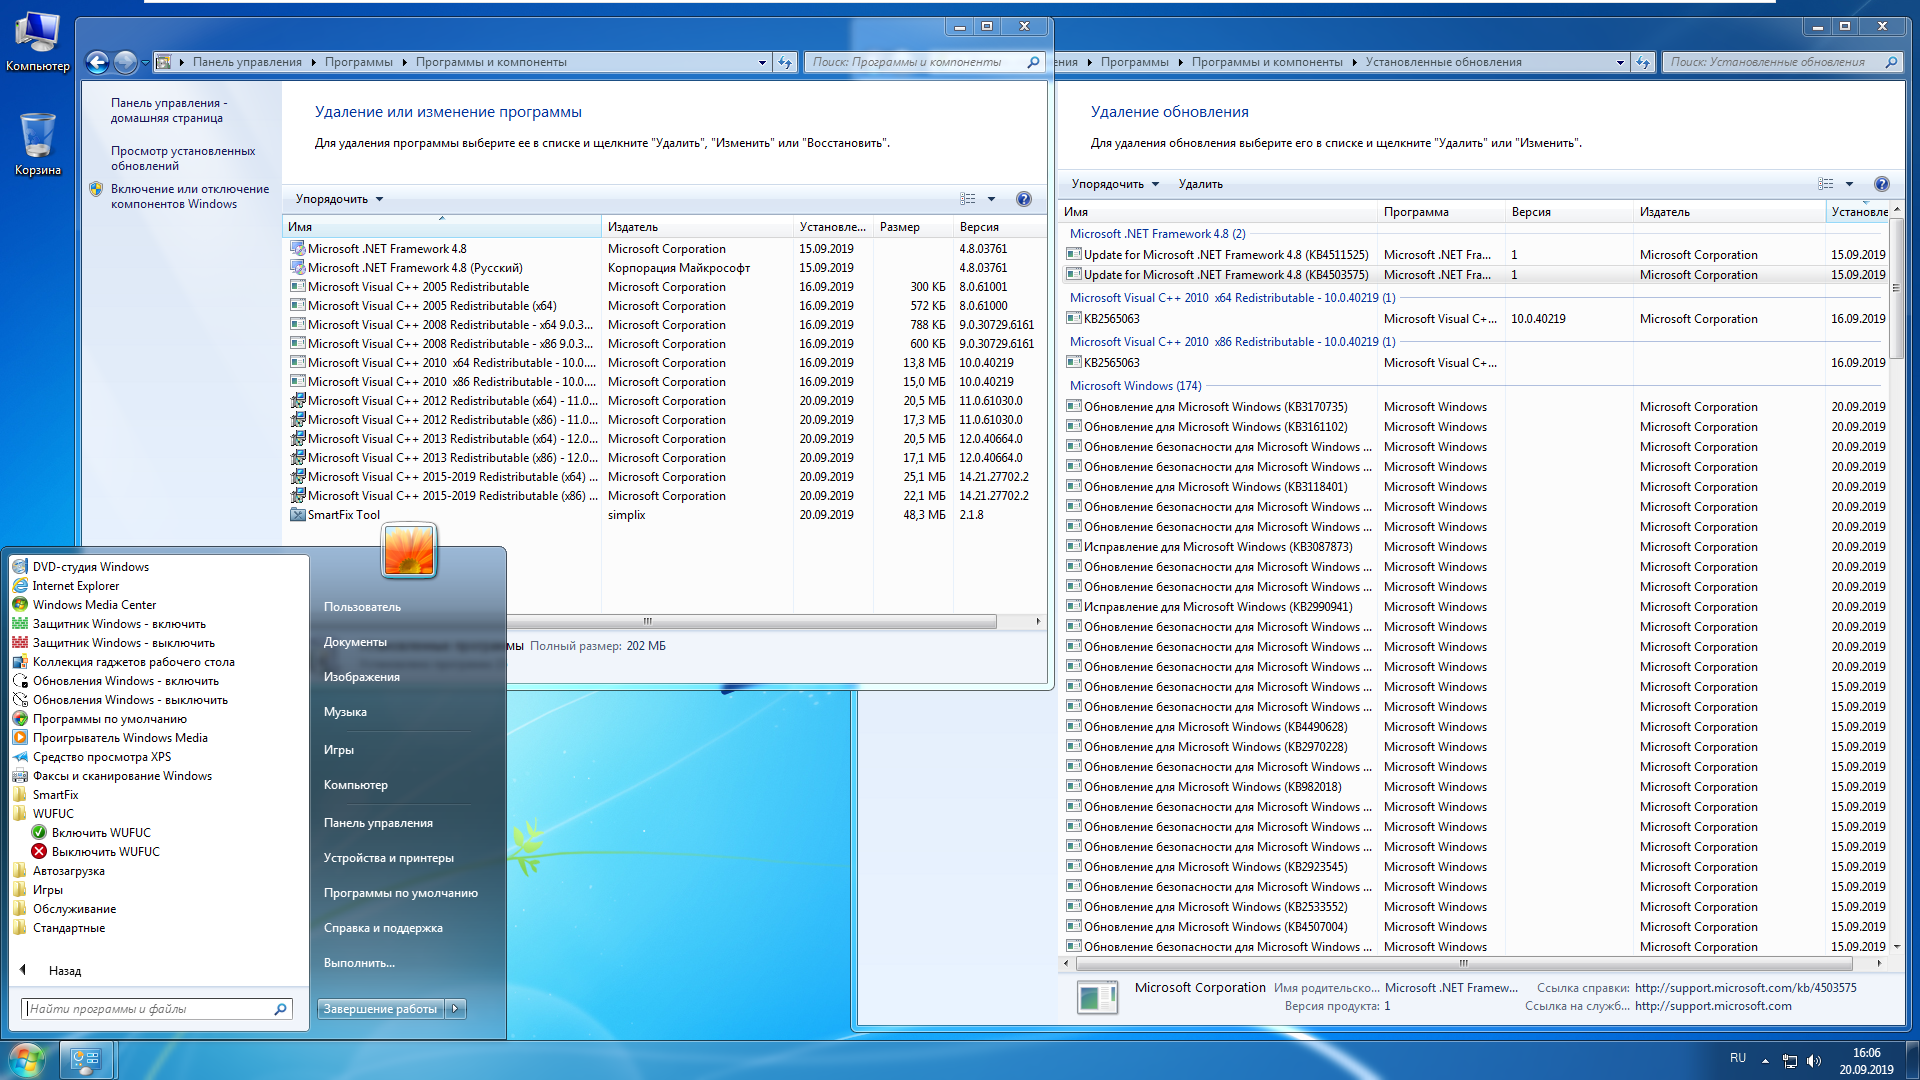Click the Удалить button in updates toolbar
Viewport: 1920px width, 1080px height.
pos(1200,184)
